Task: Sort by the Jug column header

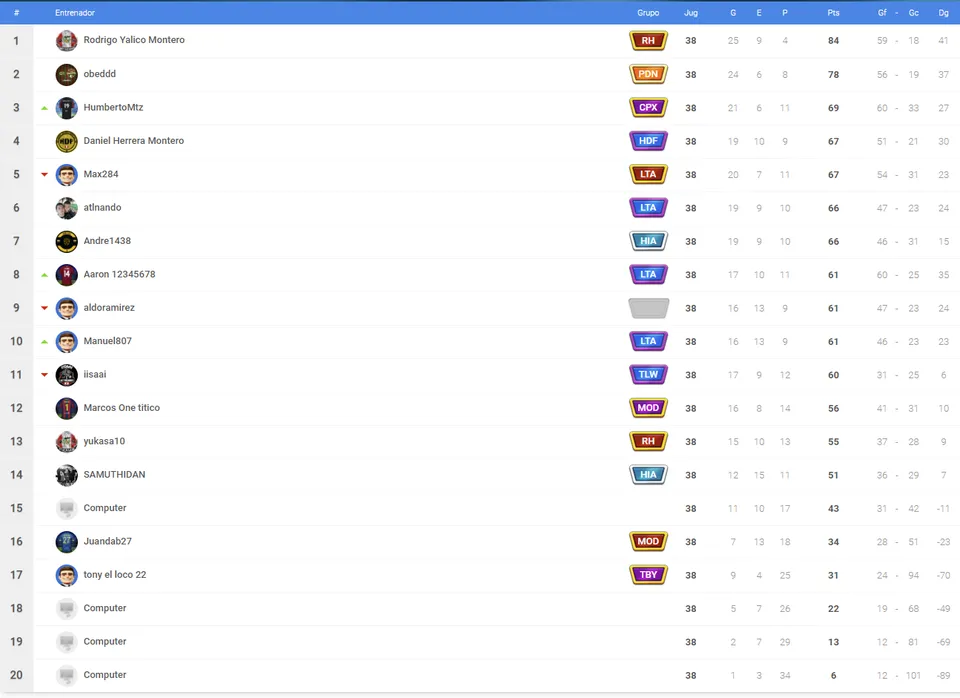Action: click(691, 13)
